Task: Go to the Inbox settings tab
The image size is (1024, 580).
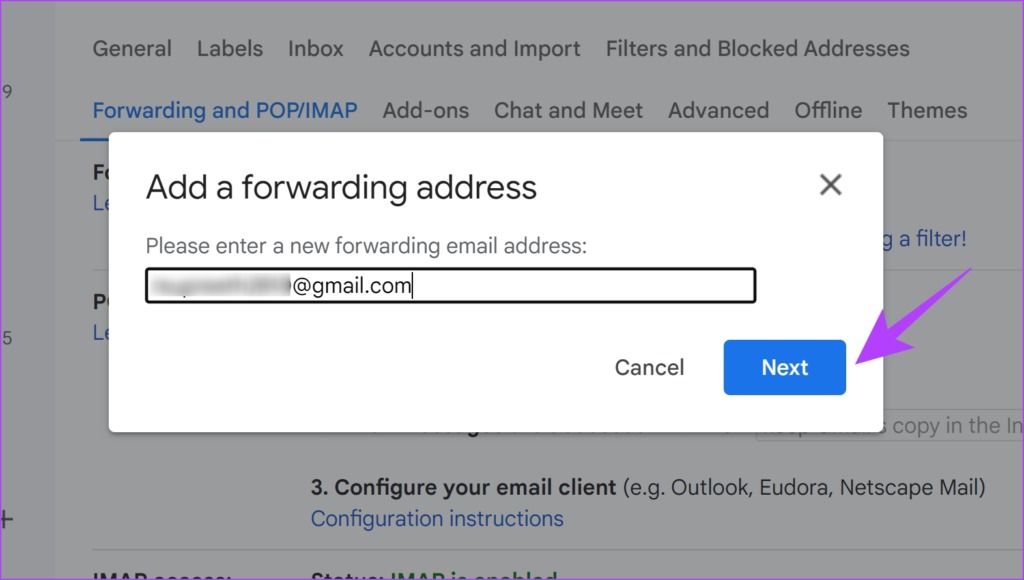Action: [315, 49]
